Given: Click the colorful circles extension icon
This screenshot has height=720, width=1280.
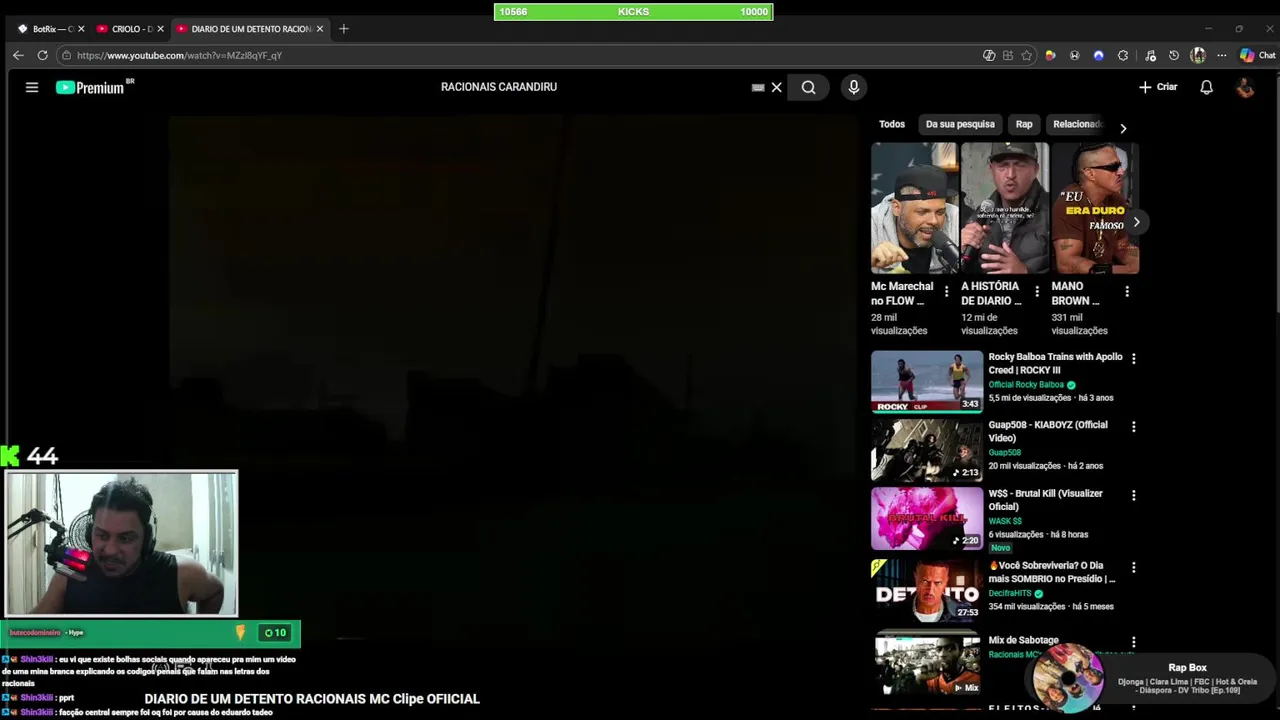Looking at the screenshot, I should [x=1050, y=55].
